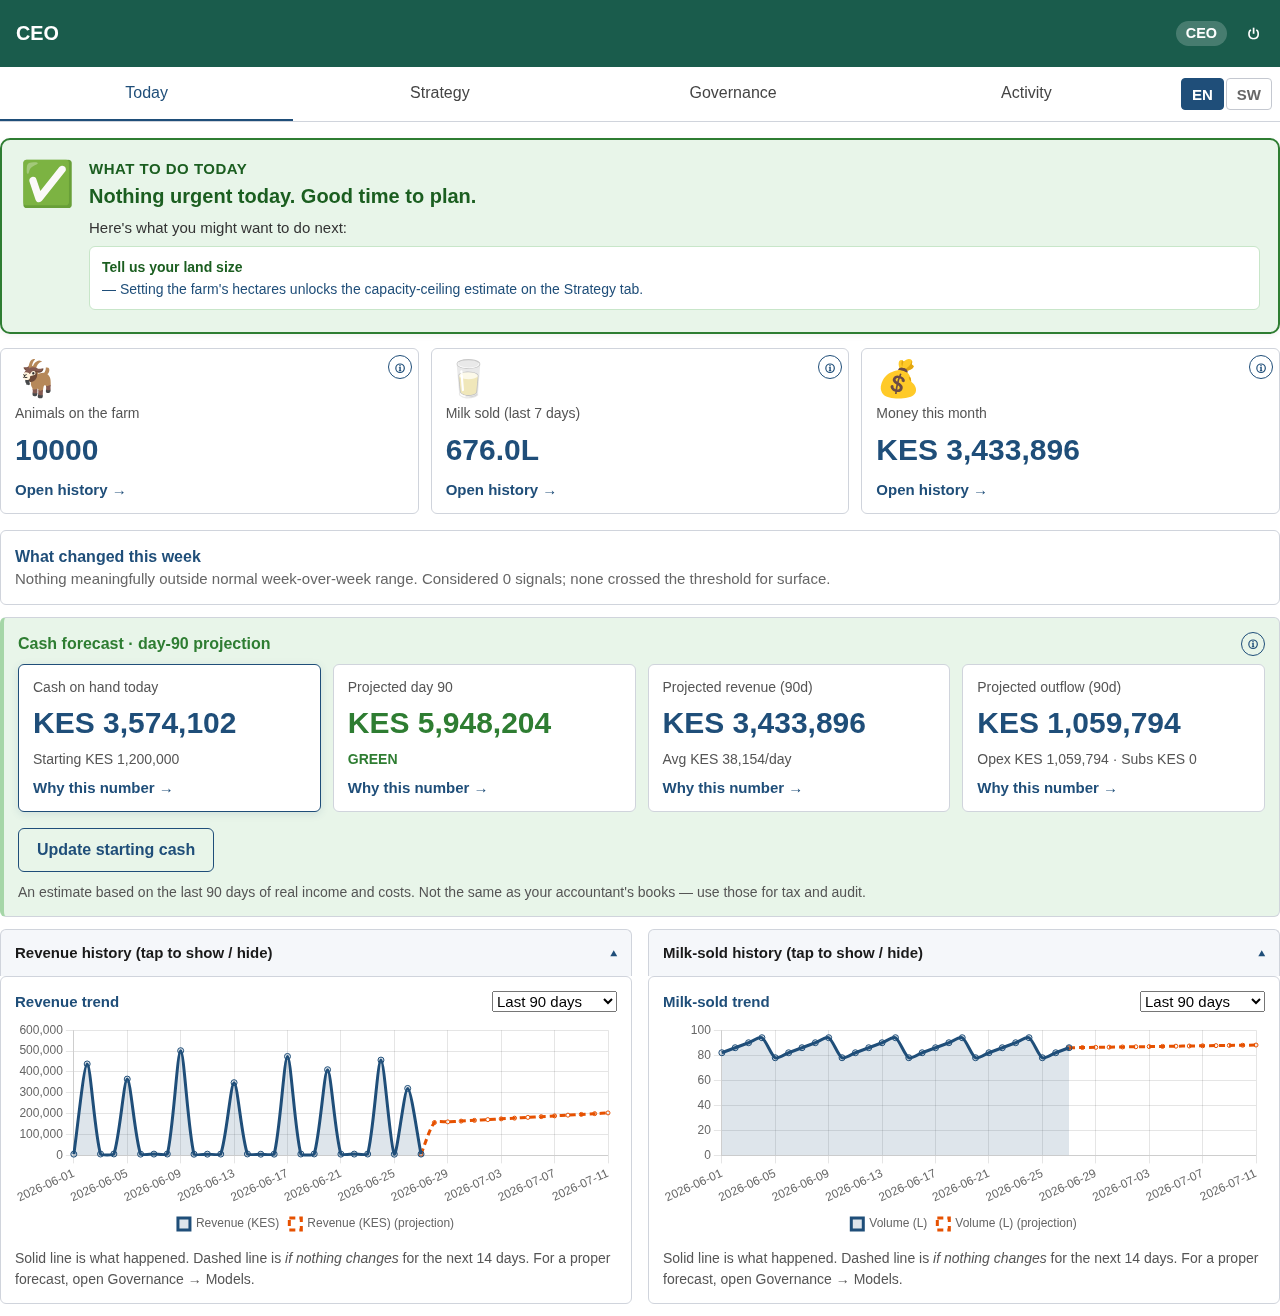
Task: Open the Governance tab
Action: 733,93
